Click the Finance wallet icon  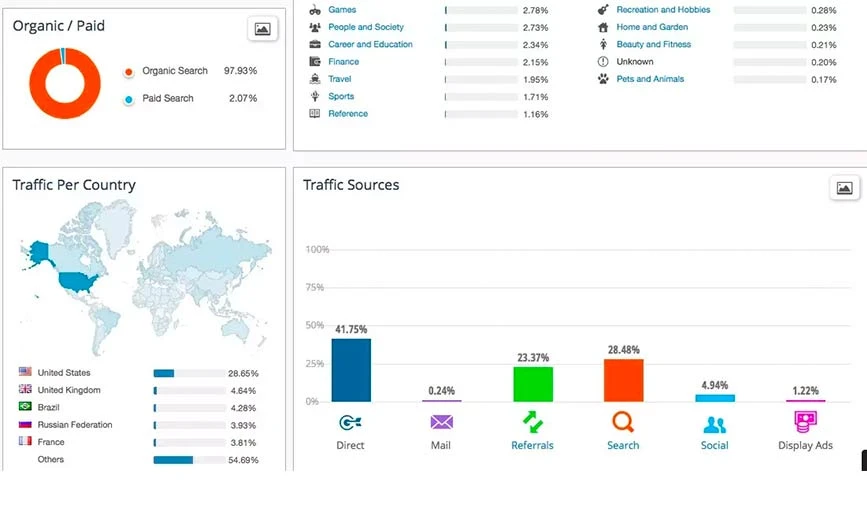[315, 61]
